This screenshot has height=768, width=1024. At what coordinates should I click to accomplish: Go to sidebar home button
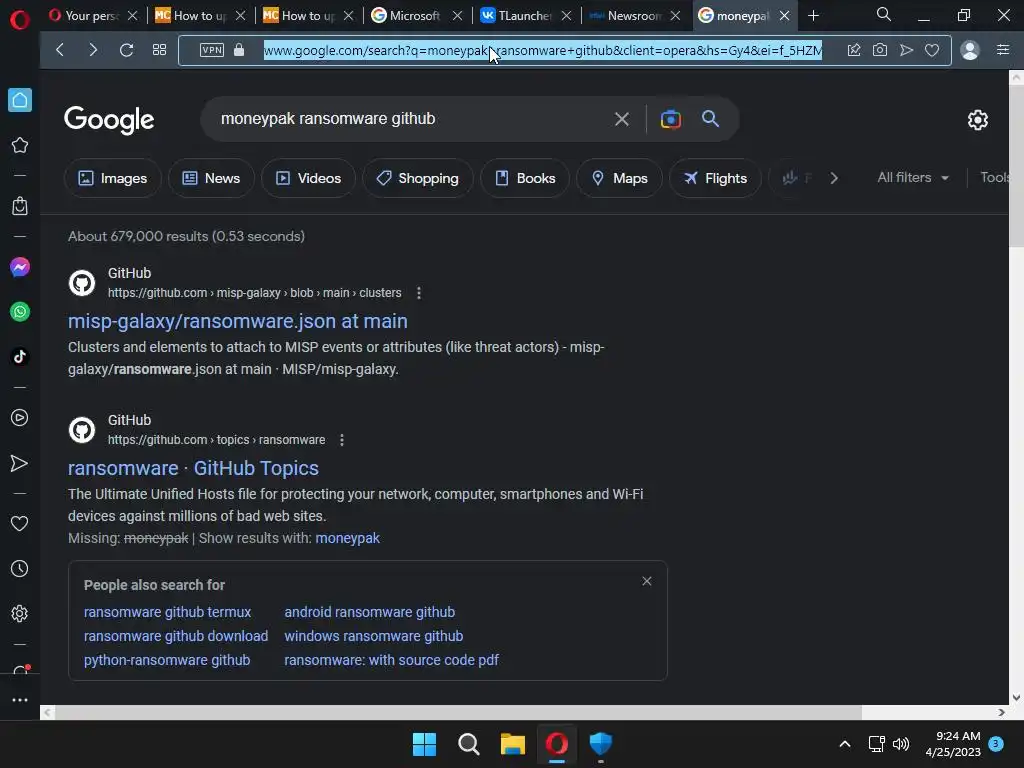pos(20,100)
